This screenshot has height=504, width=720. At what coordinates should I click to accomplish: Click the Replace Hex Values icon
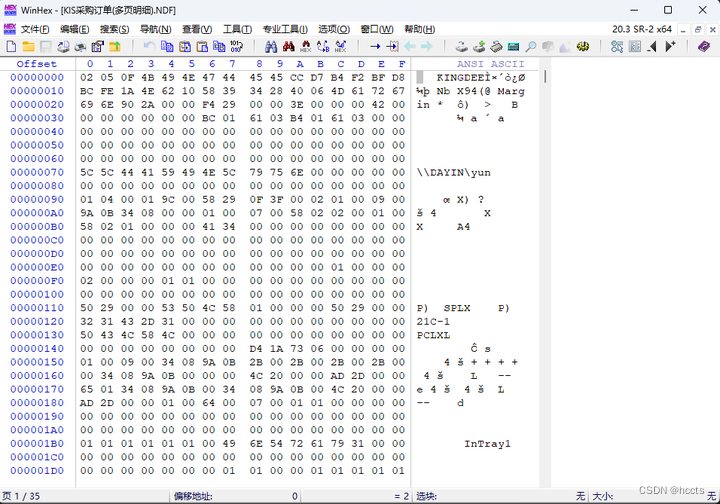[340, 46]
